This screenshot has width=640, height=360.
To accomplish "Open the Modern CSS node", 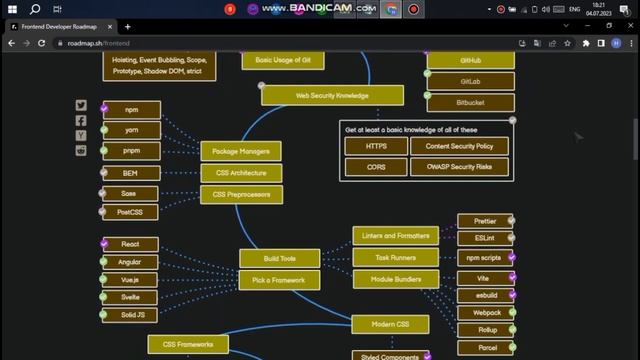I will (x=390, y=324).
